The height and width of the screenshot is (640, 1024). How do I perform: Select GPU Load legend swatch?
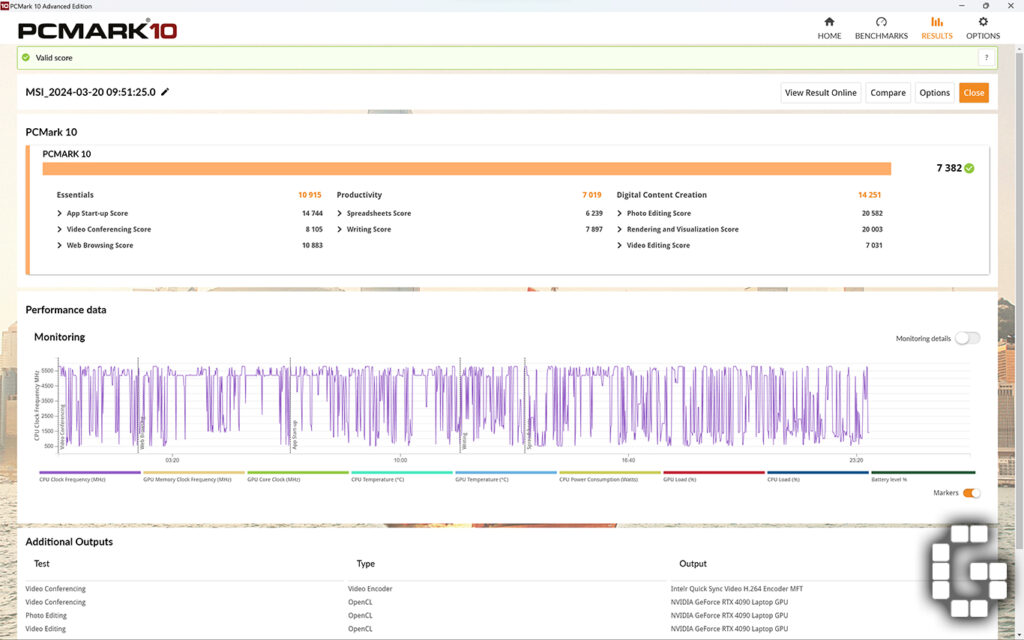pos(714,472)
